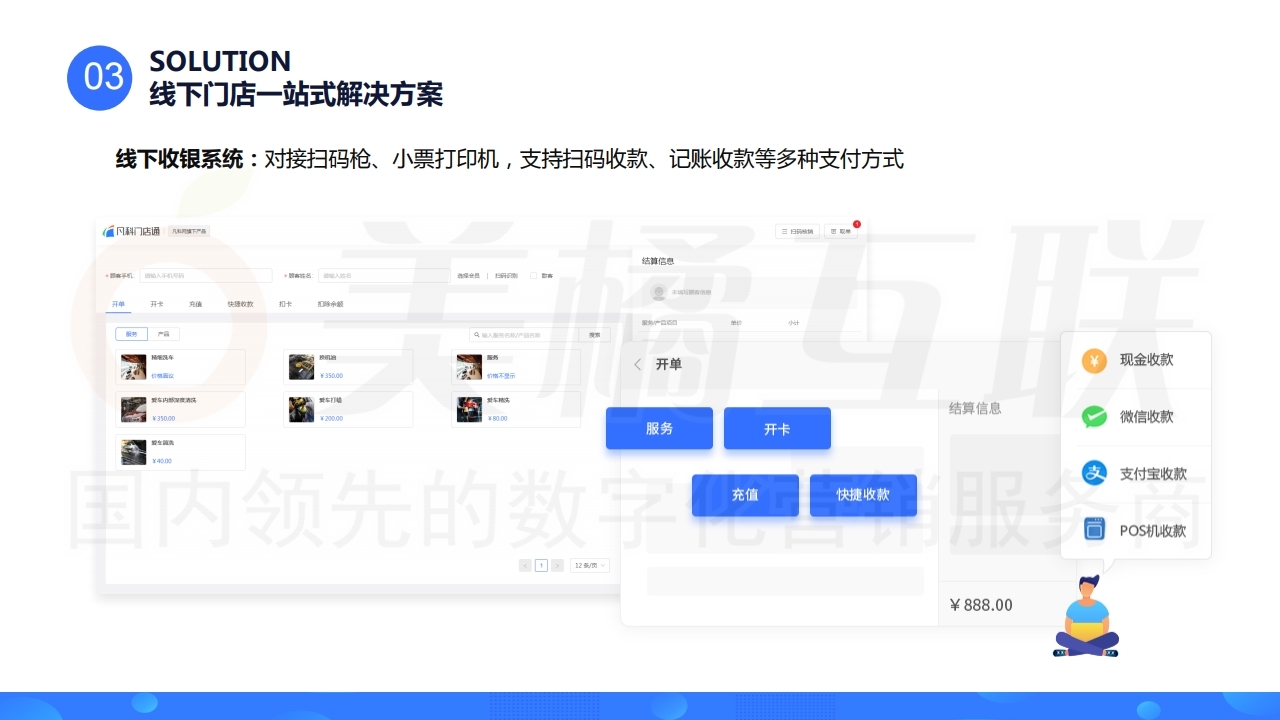The height and width of the screenshot is (720, 1280).
Task: Click the 扫码识别 link
Action: [506, 275]
